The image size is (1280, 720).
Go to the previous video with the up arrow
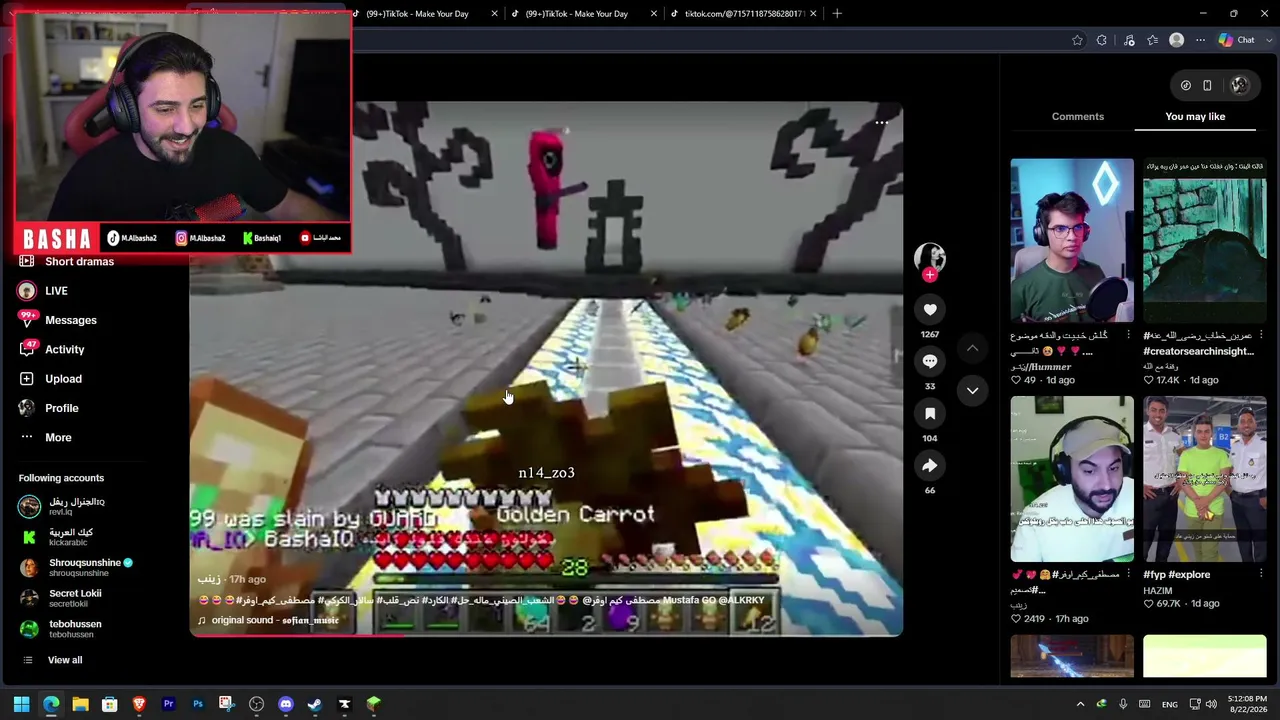(972, 348)
